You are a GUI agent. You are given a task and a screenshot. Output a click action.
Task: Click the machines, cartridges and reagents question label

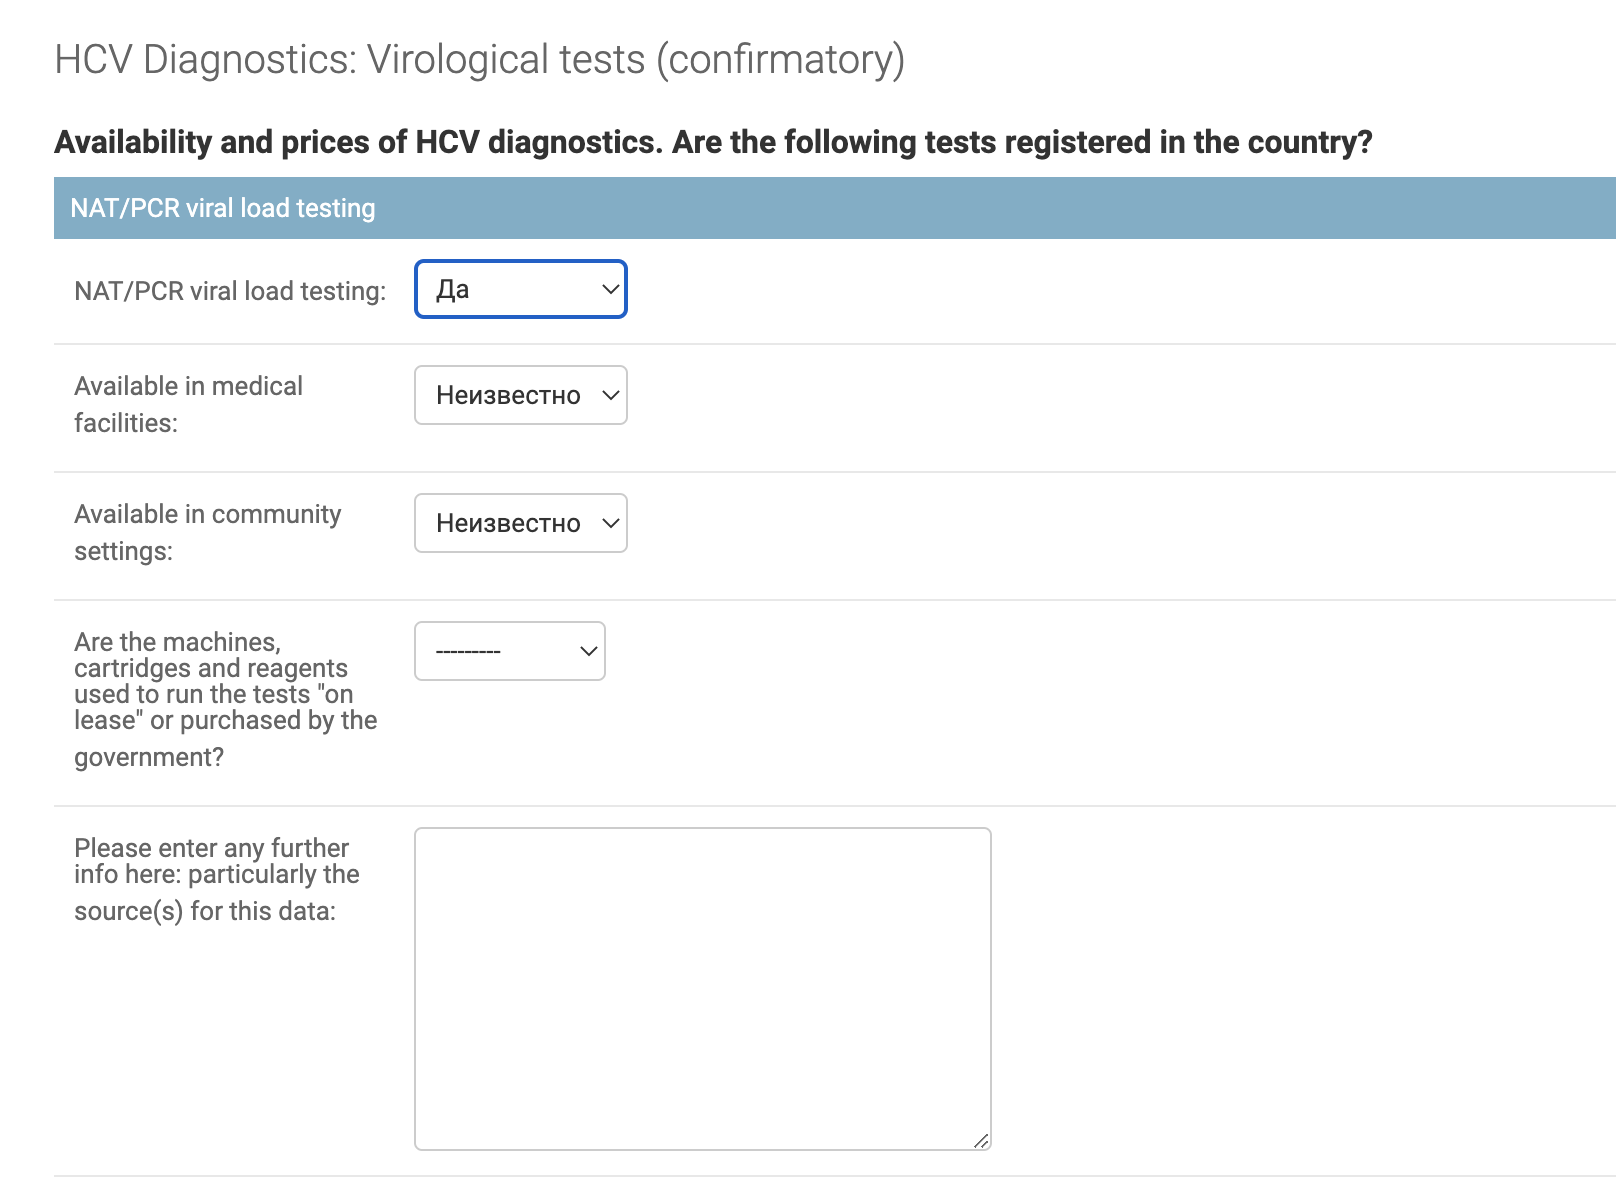tap(225, 699)
